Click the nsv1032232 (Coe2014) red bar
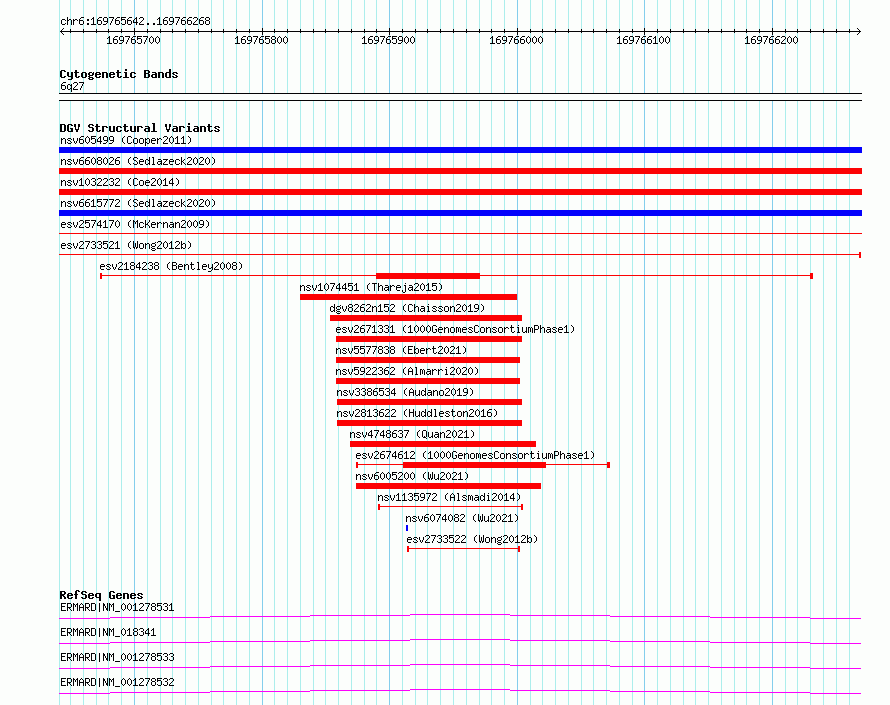Screen dimensions: 890x705 (x=460, y=192)
